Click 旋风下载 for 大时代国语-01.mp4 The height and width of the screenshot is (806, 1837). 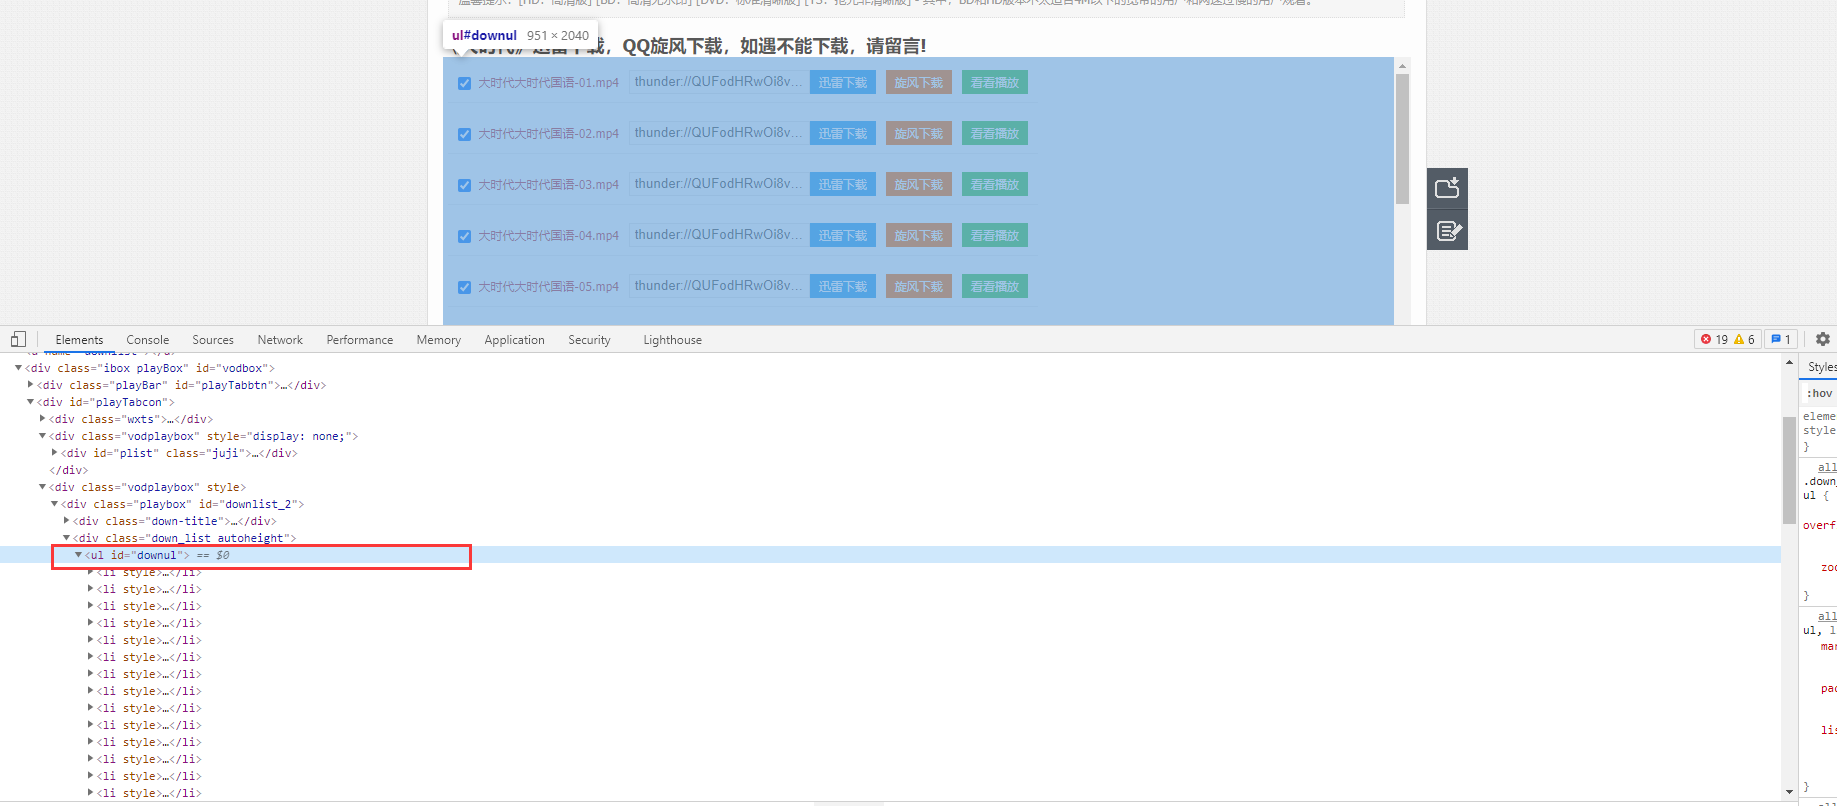point(919,83)
